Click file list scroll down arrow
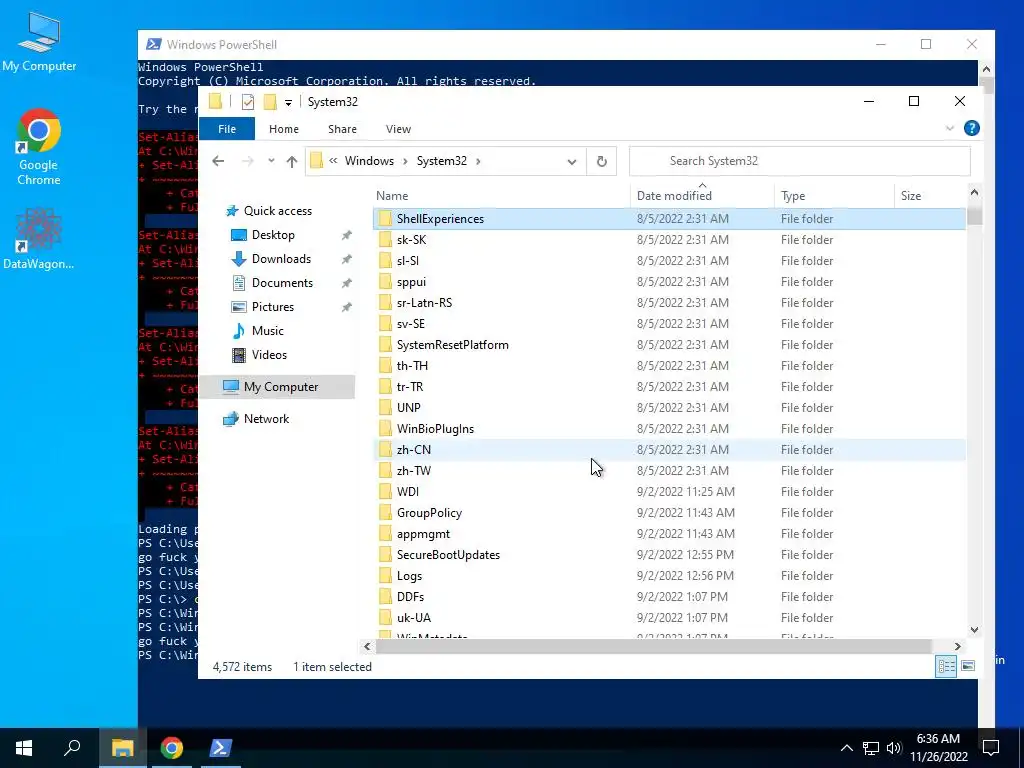This screenshot has width=1024, height=768. tap(974, 630)
